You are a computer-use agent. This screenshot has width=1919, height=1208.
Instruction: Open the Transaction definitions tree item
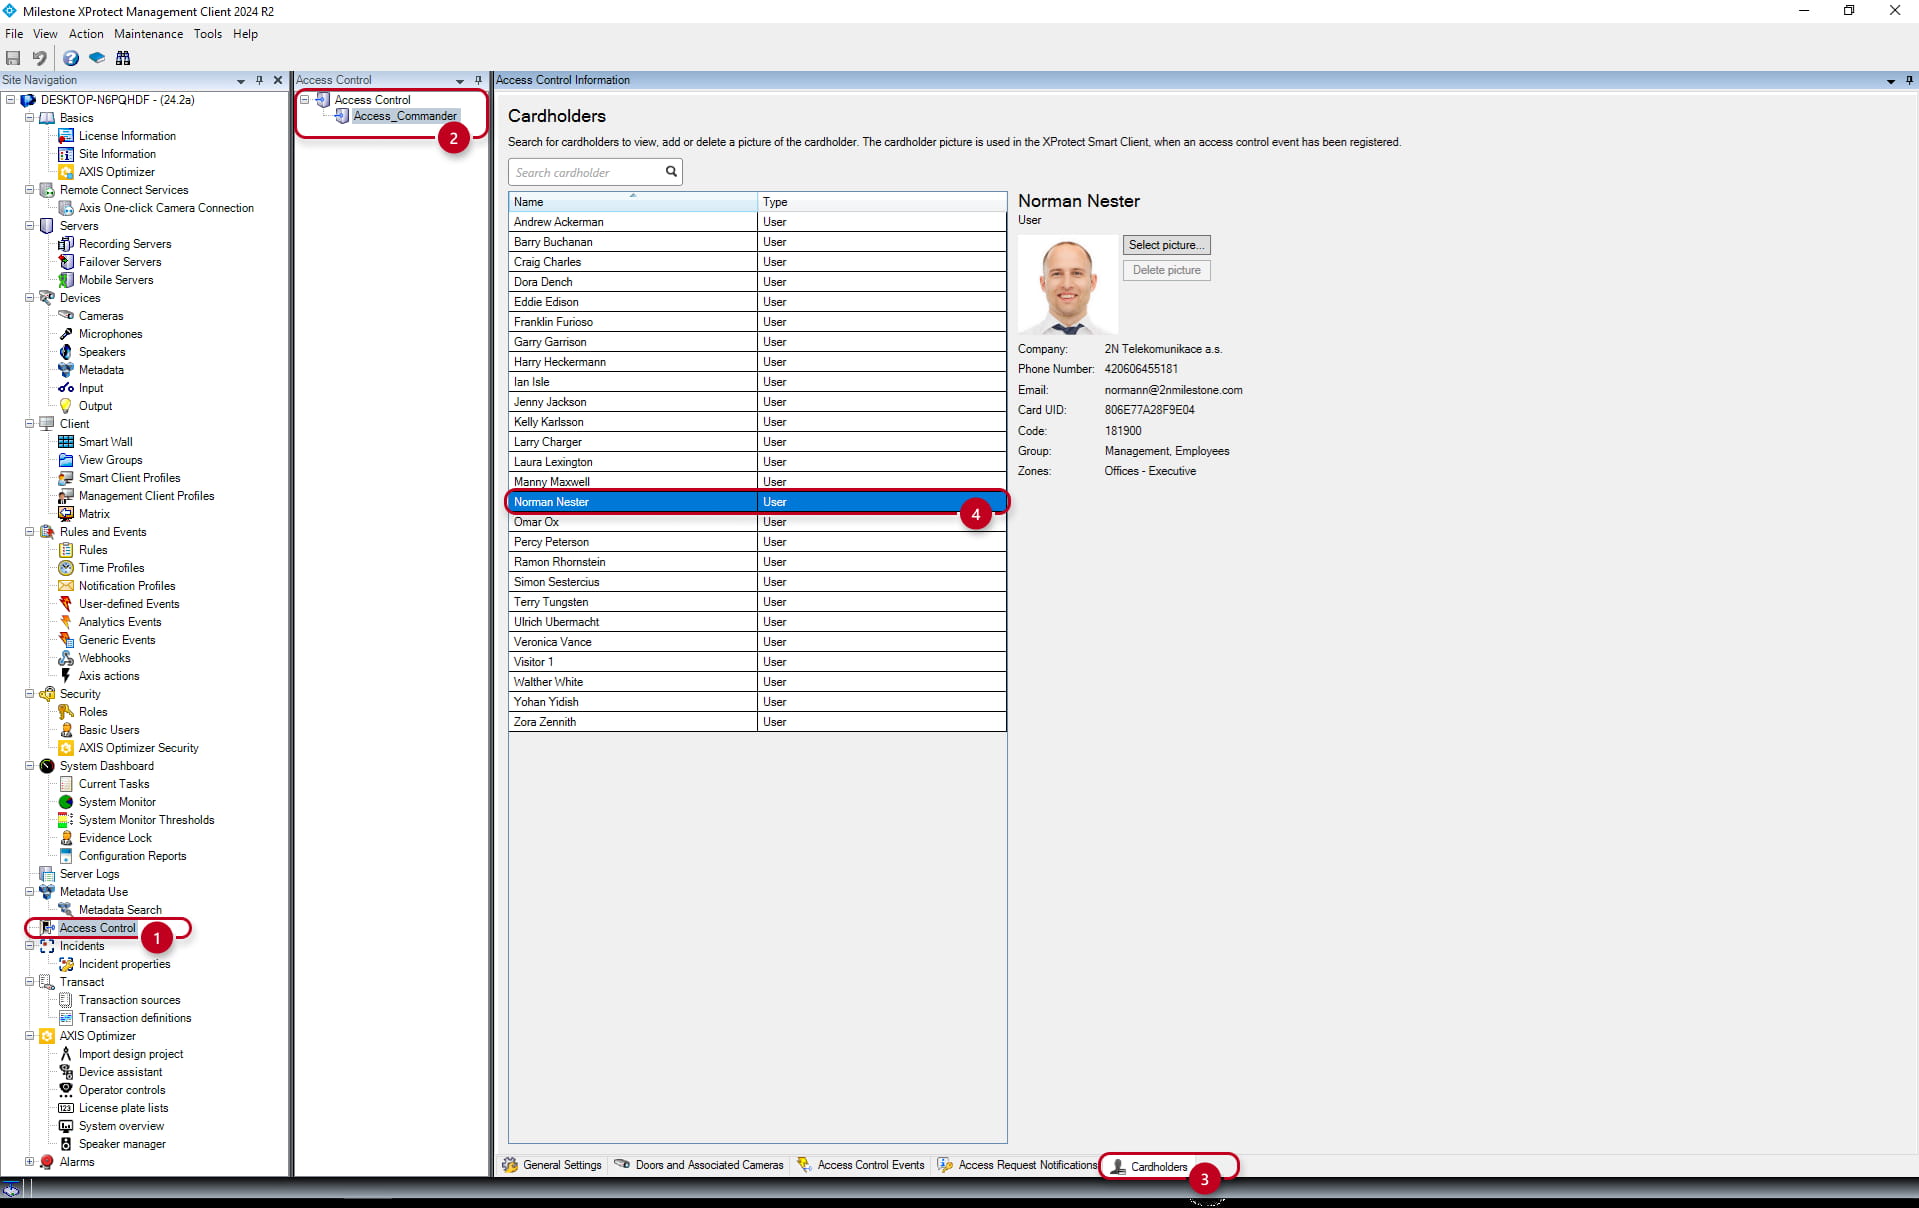coord(135,1018)
